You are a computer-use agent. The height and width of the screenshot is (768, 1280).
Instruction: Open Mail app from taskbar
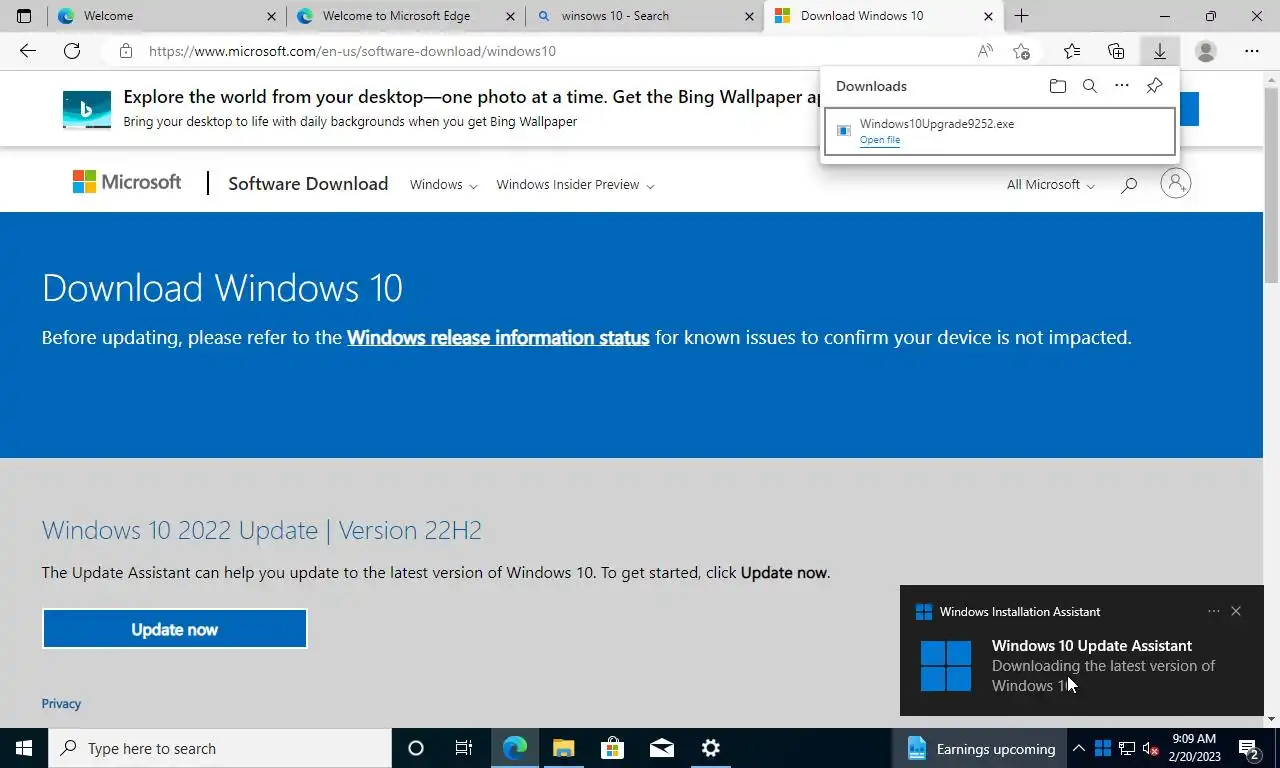point(661,748)
